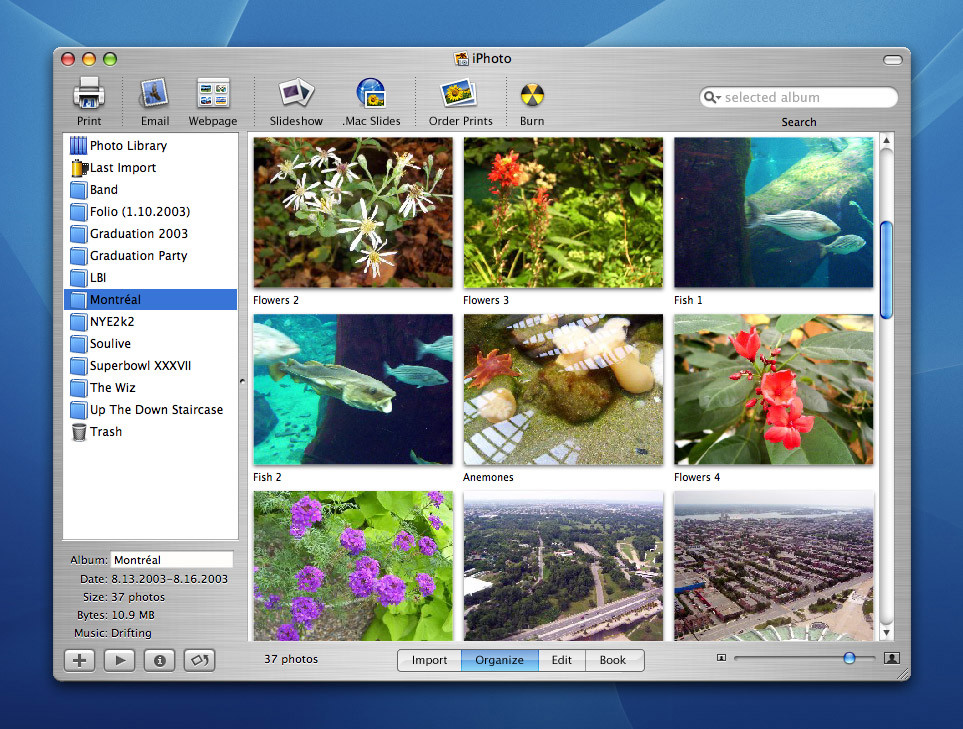Select Last Import in the source list
Screen dimensions: 963x729
point(150,168)
